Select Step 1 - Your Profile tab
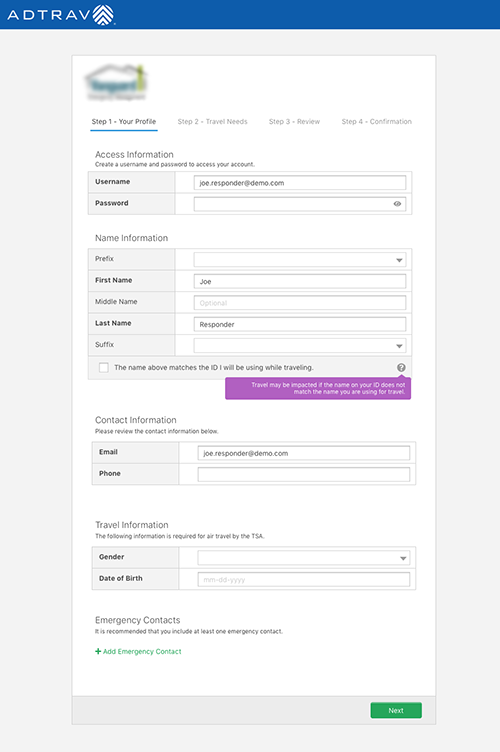The image size is (500, 752). pyautogui.click(x=124, y=122)
